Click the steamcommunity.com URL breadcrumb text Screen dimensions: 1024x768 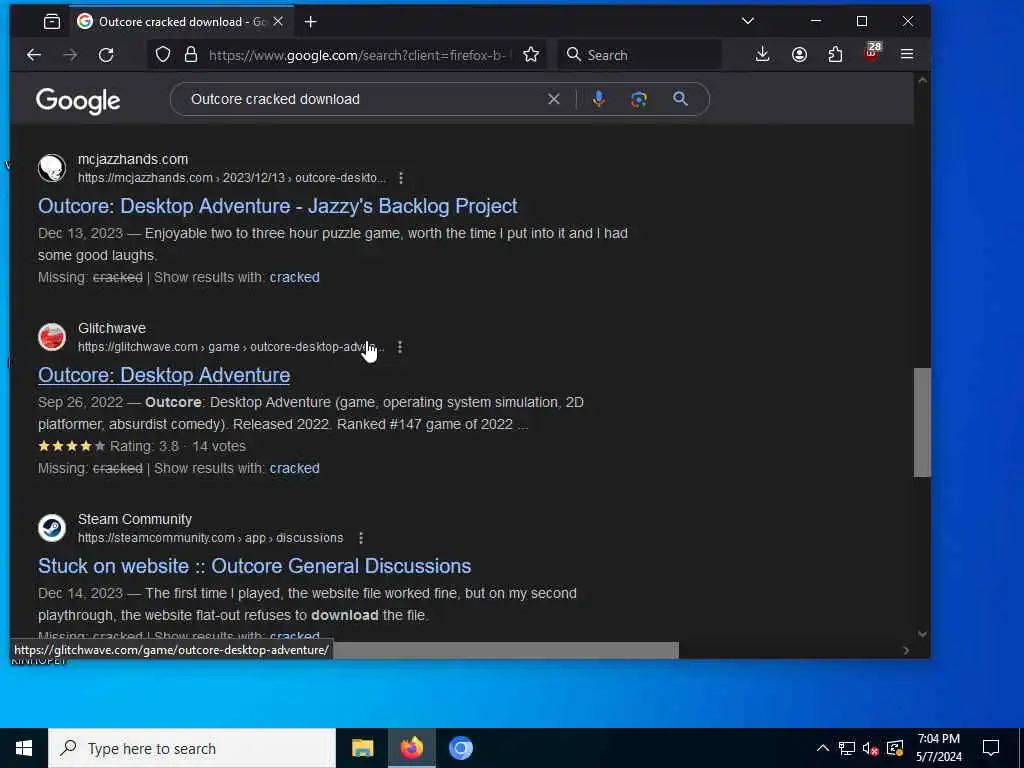[x=210, y=537]
